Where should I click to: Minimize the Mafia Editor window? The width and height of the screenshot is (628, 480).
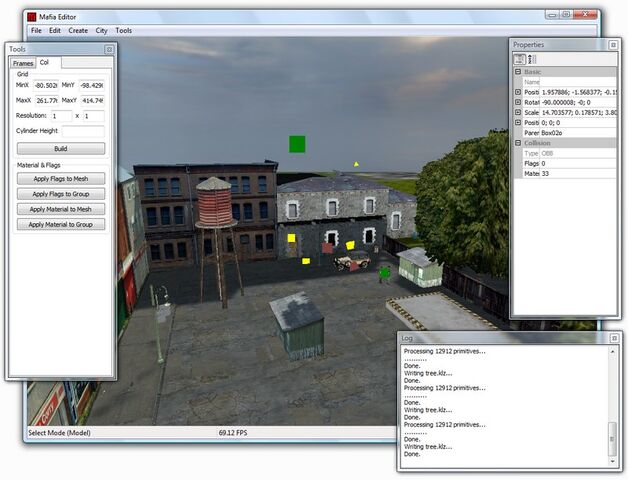tap(552, 15)
